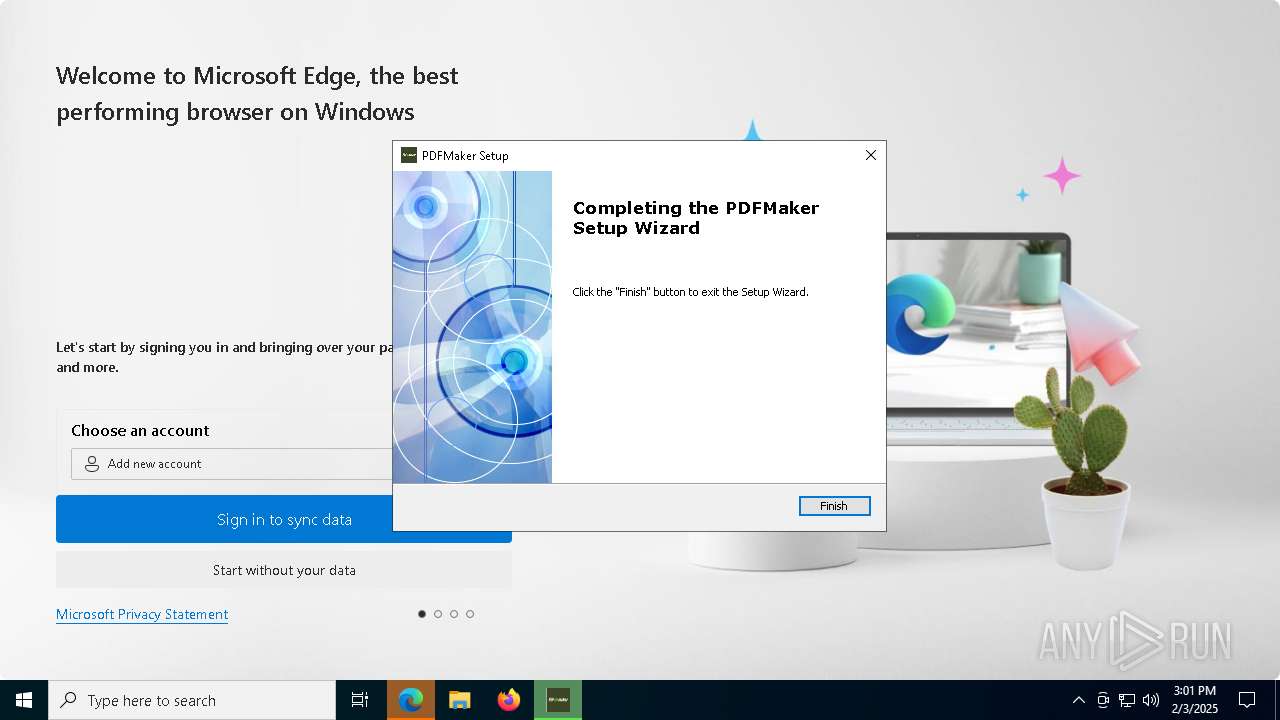Select the first page indicator dot

click(x=422, y=614)
